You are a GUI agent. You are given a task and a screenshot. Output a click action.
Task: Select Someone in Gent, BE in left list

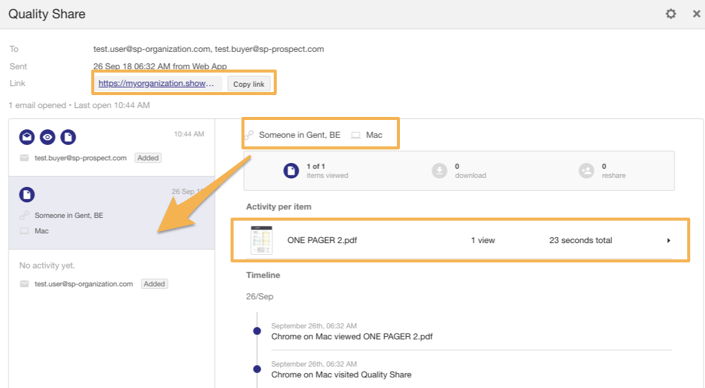pyautogui.click(x=69, y=215)
